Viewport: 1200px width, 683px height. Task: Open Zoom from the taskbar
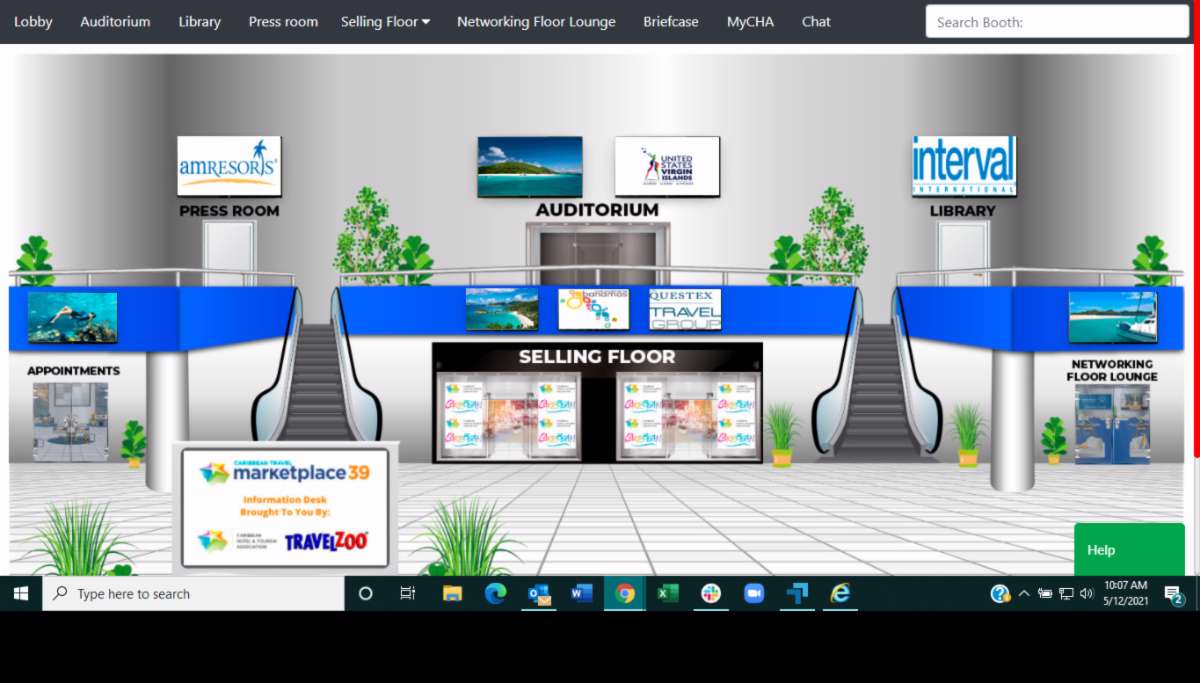coord(754,594)
